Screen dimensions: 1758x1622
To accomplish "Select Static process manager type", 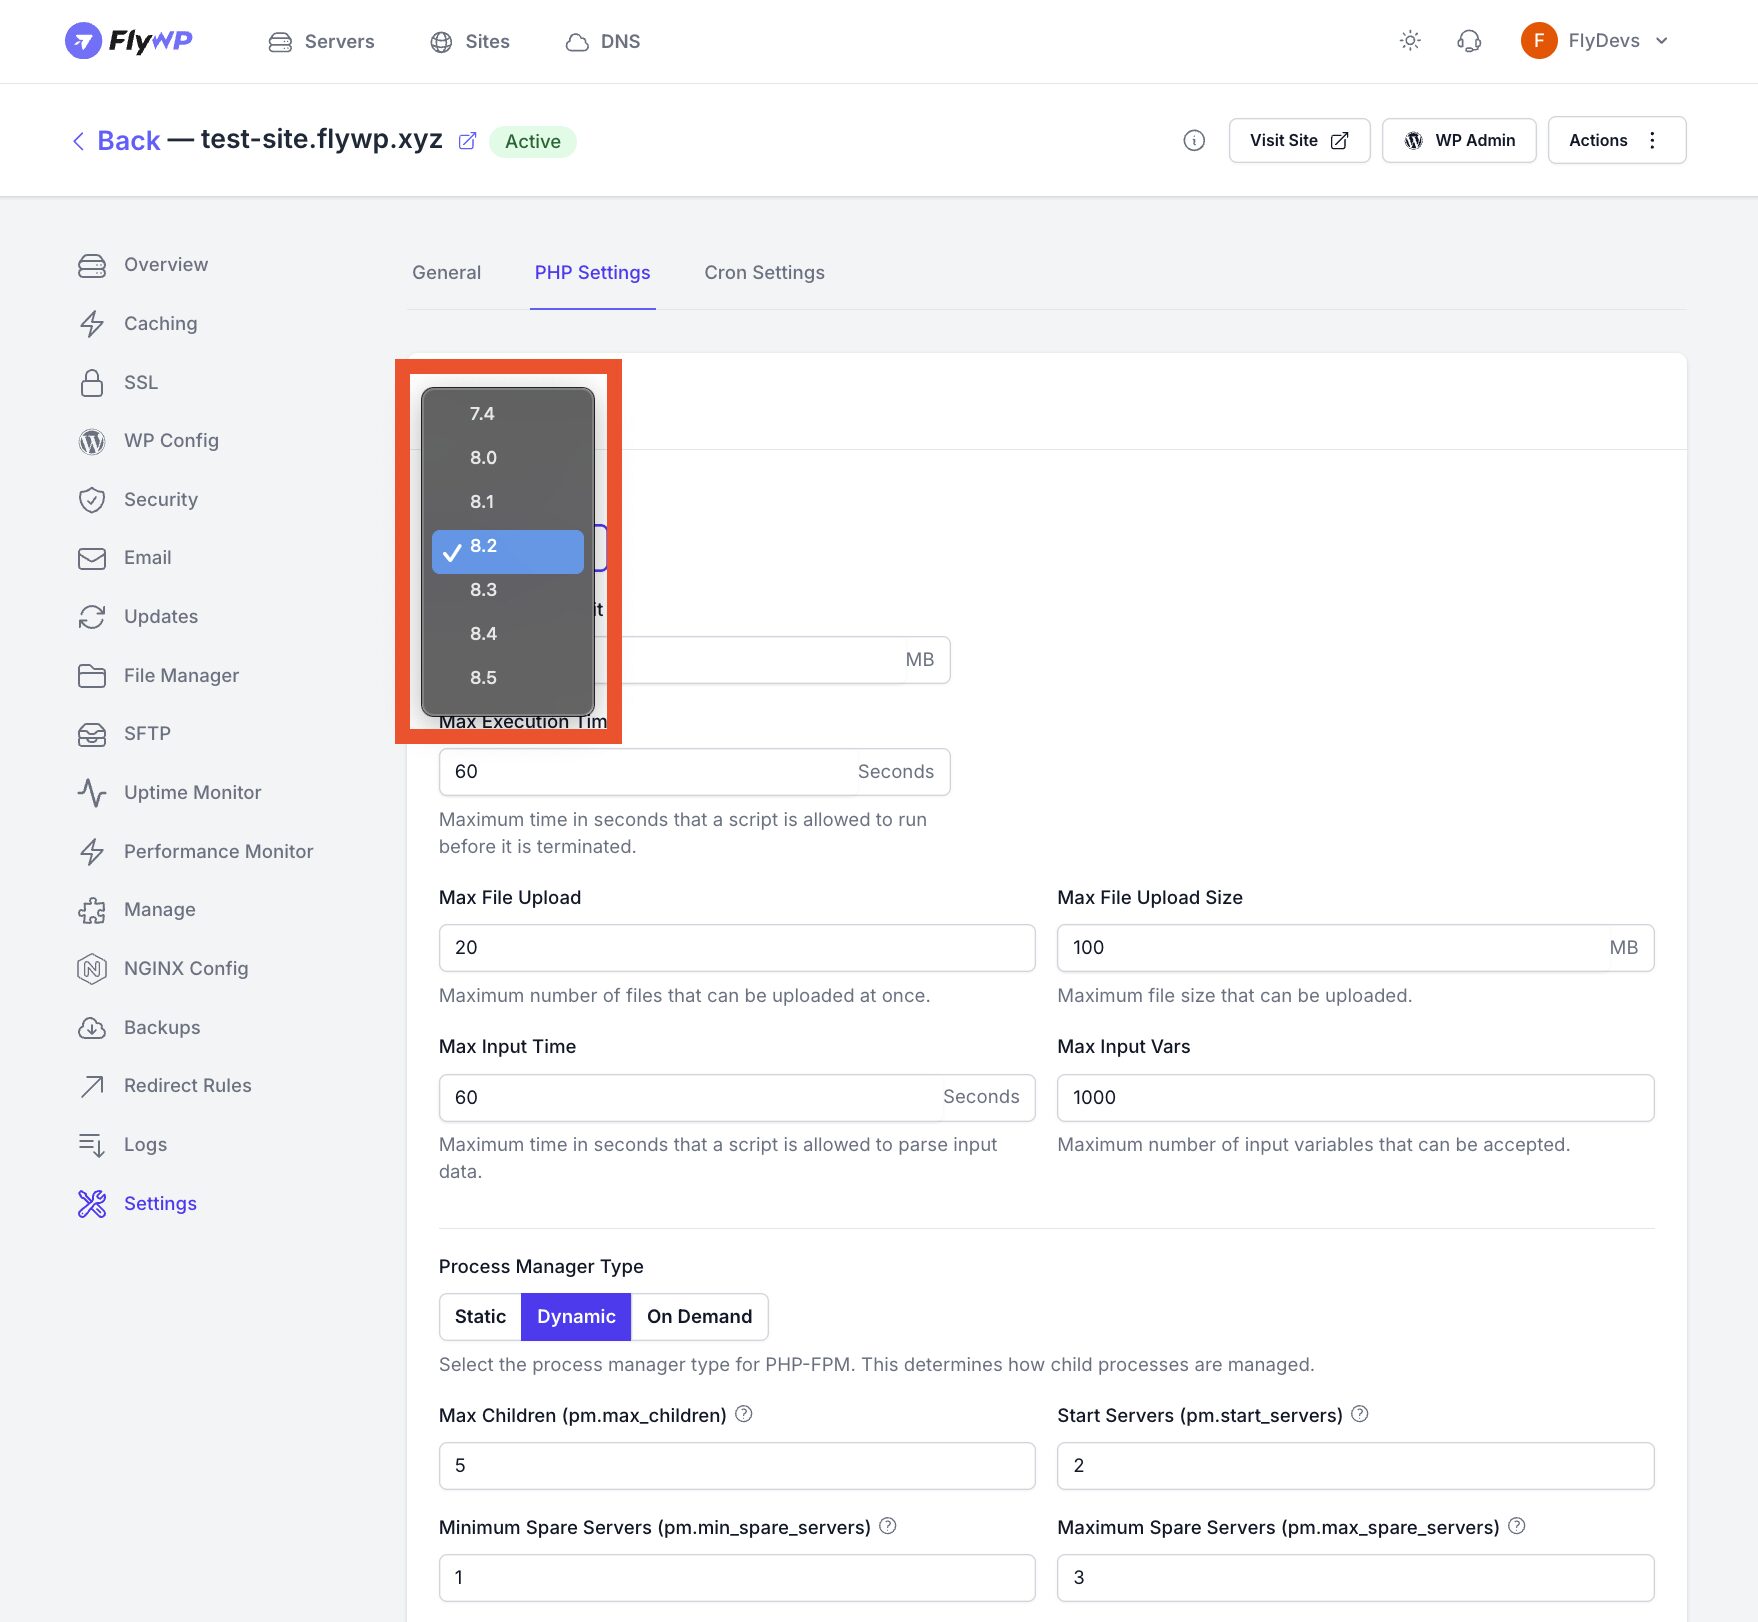I will pyautogui.click(x=479, y=1316).
